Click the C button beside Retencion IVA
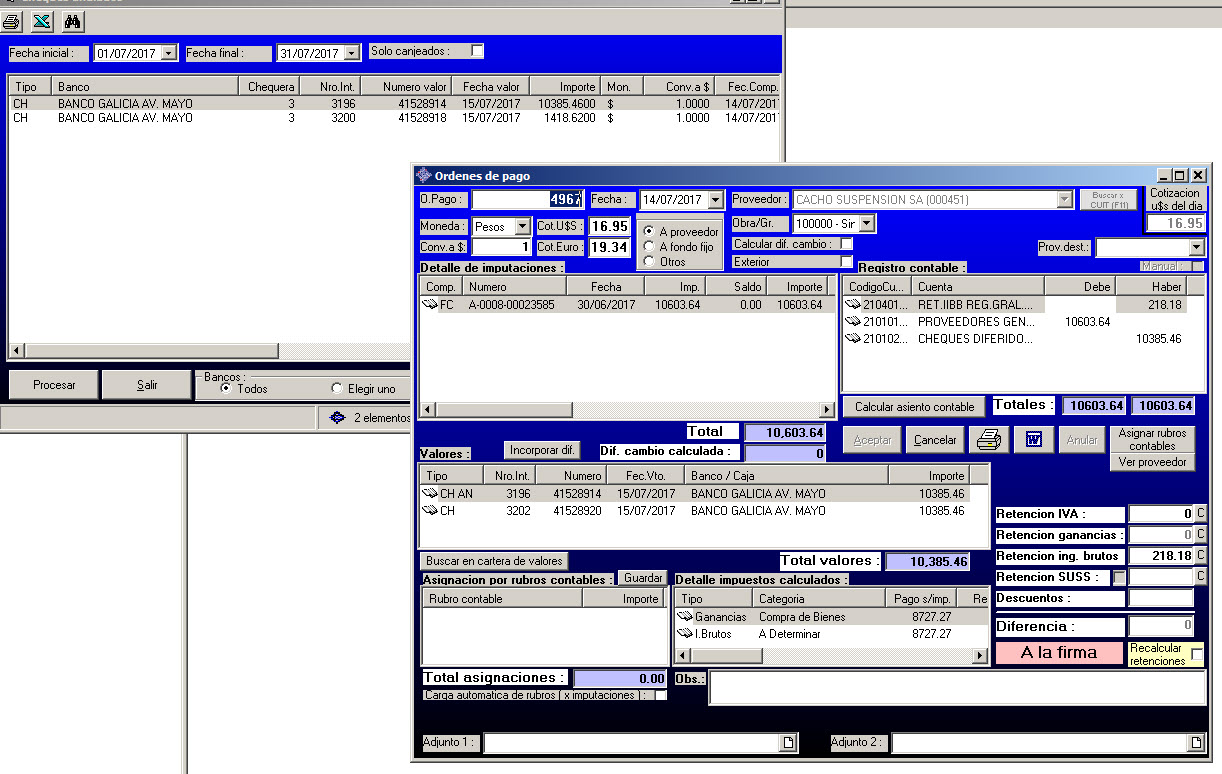The width and height of the screenshot is (1222, 774). point(1200,514)
